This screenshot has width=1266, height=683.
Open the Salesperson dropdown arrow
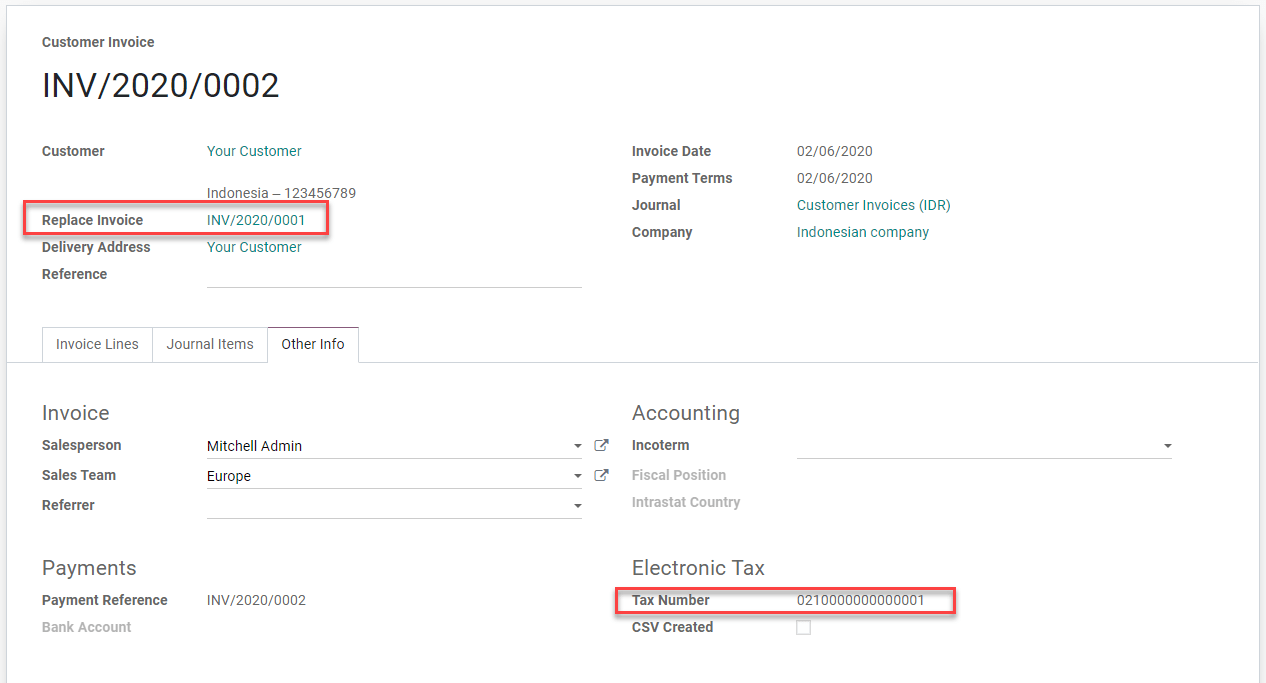click(x=577, y=445)
